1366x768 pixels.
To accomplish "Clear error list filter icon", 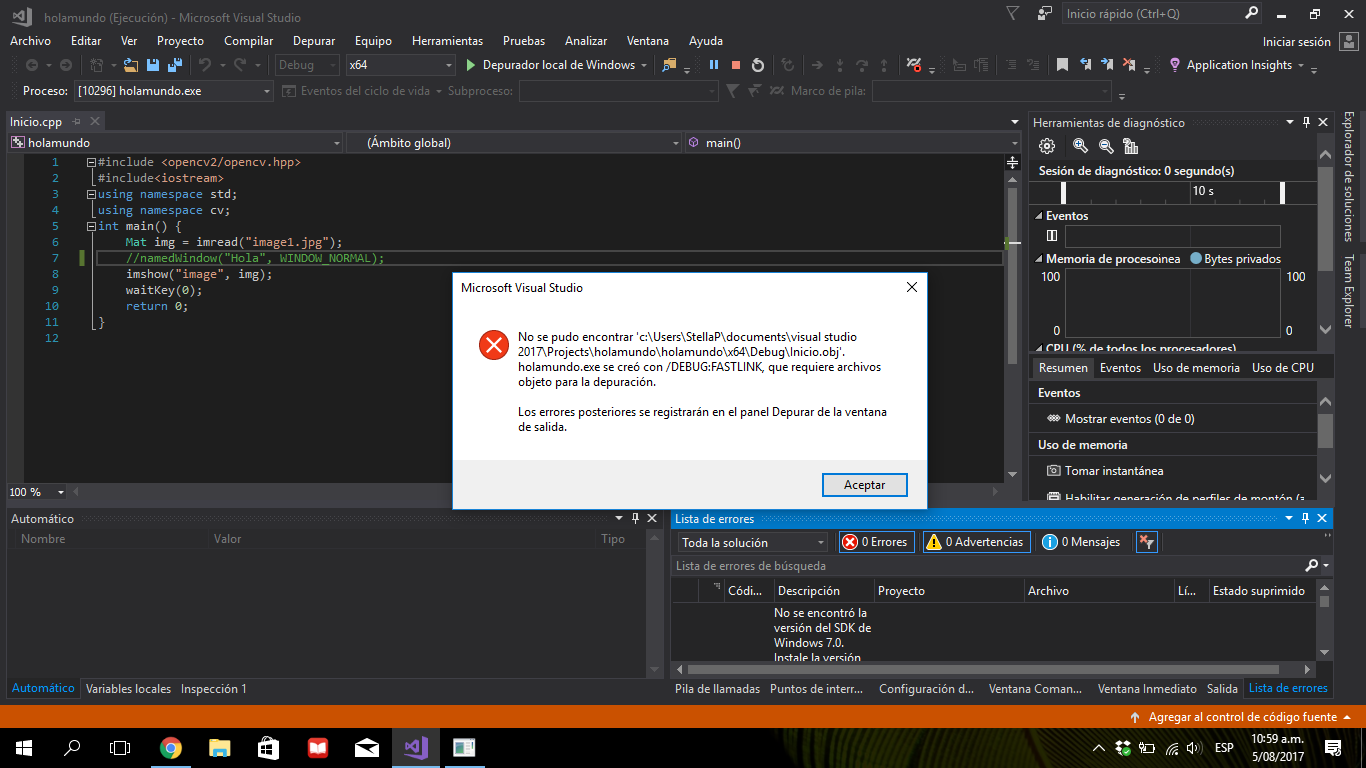I will point(1147,542).
